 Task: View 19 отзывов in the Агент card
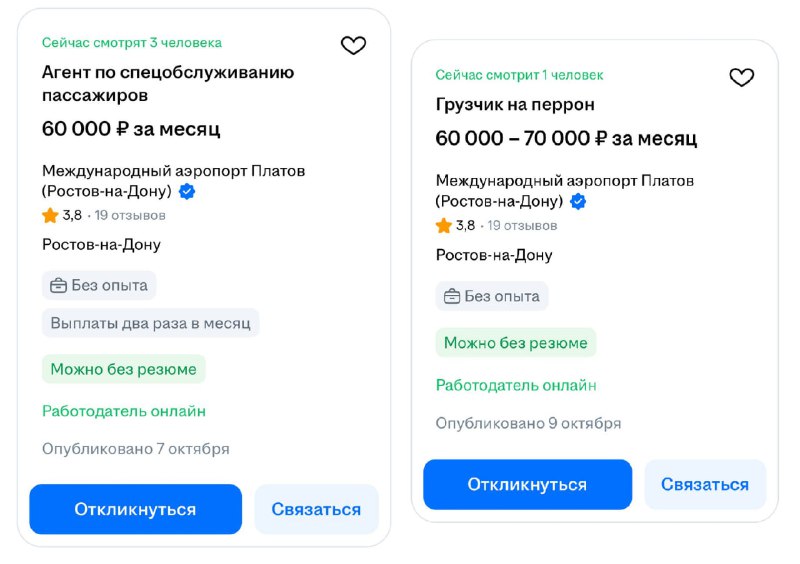[x=130, y=215]
